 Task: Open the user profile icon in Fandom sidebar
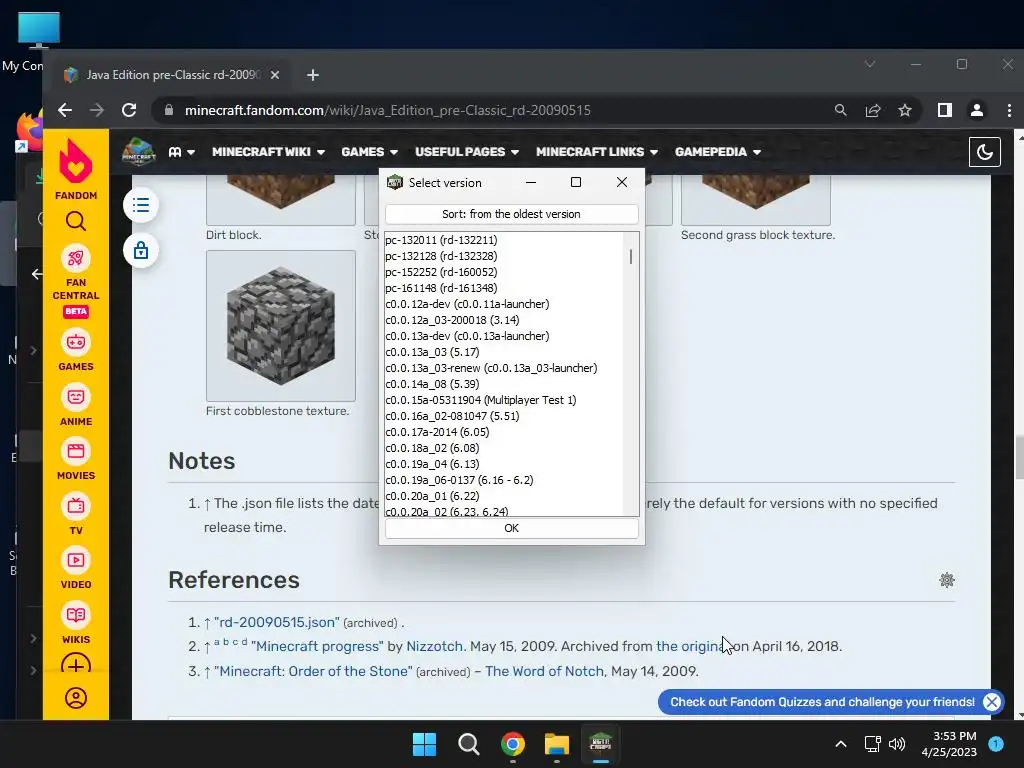coord(76,698)
